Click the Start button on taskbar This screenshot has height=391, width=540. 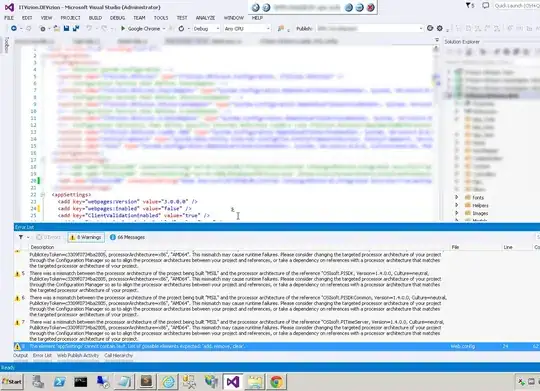(12, 382)
